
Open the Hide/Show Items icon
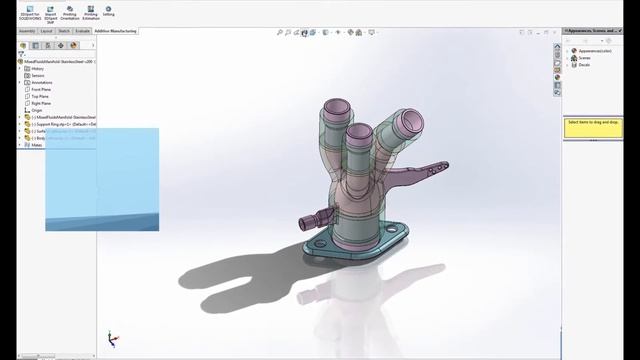338,32
